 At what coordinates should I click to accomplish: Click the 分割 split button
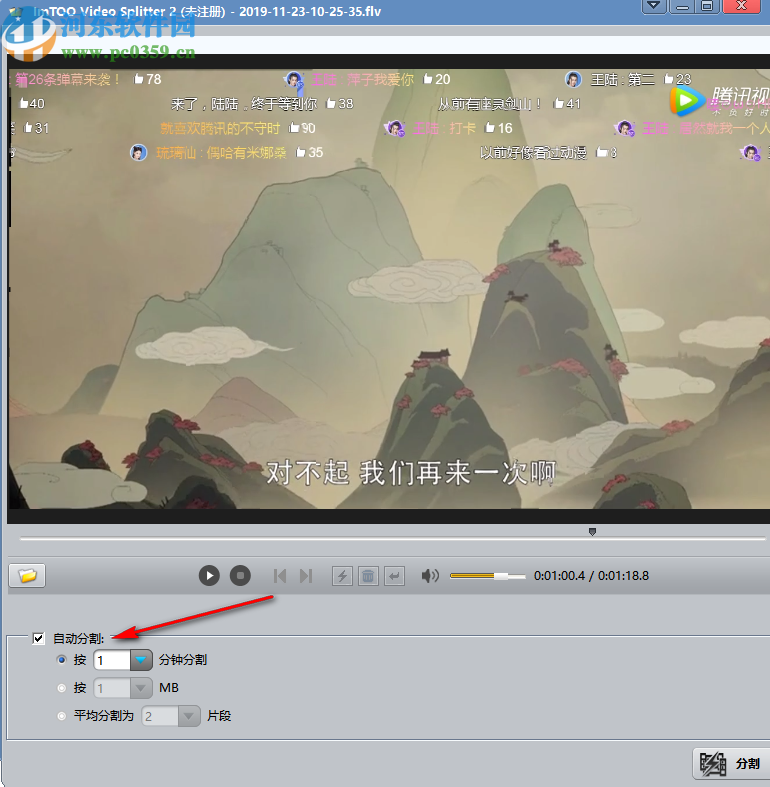click(731, 763)
